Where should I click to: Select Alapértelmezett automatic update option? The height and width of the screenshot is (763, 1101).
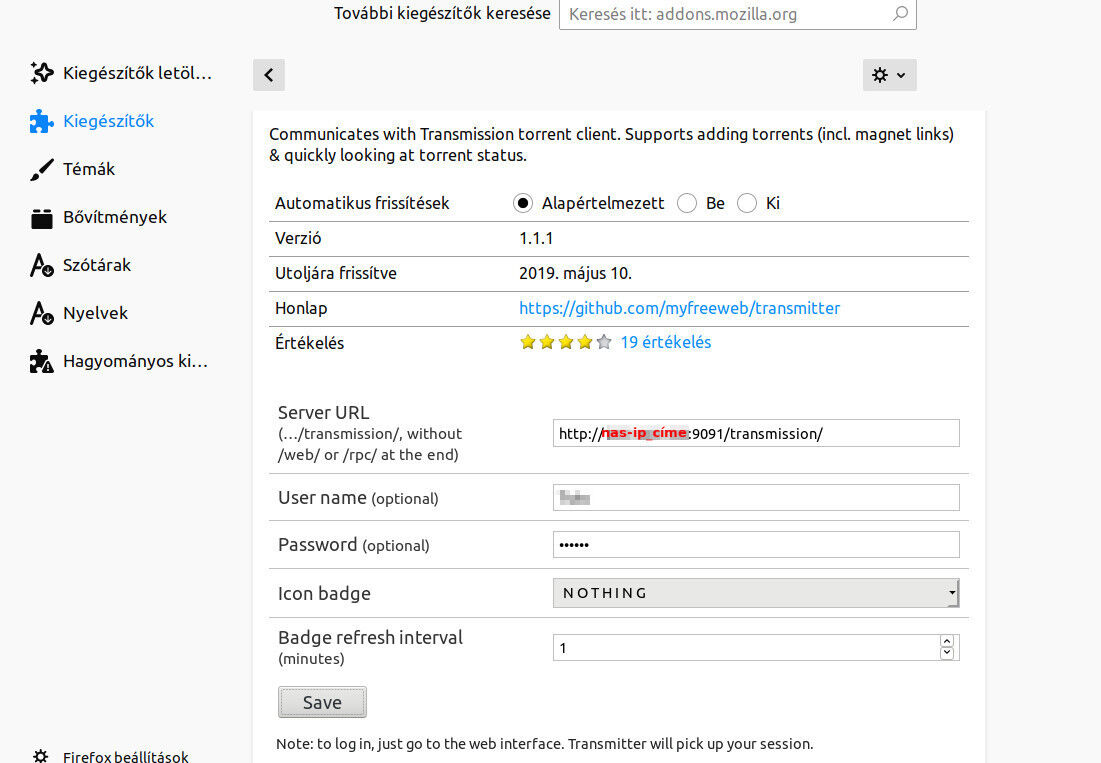coord(522,204)
